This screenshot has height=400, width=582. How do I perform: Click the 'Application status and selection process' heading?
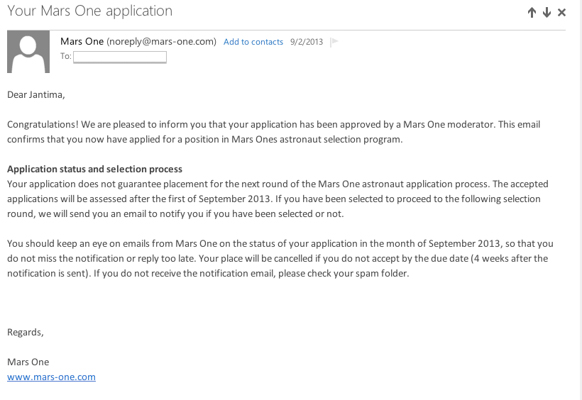pyautogui.click(x=95, y=169)
